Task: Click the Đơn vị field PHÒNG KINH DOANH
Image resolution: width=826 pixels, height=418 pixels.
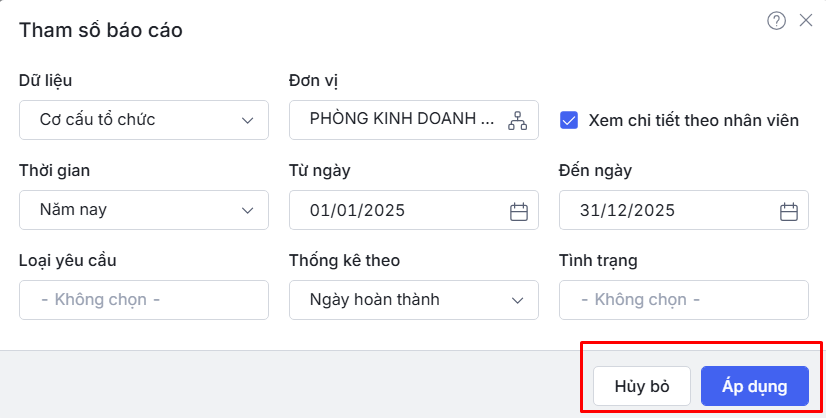Action: pyautogui.click(x=401, y=119)
